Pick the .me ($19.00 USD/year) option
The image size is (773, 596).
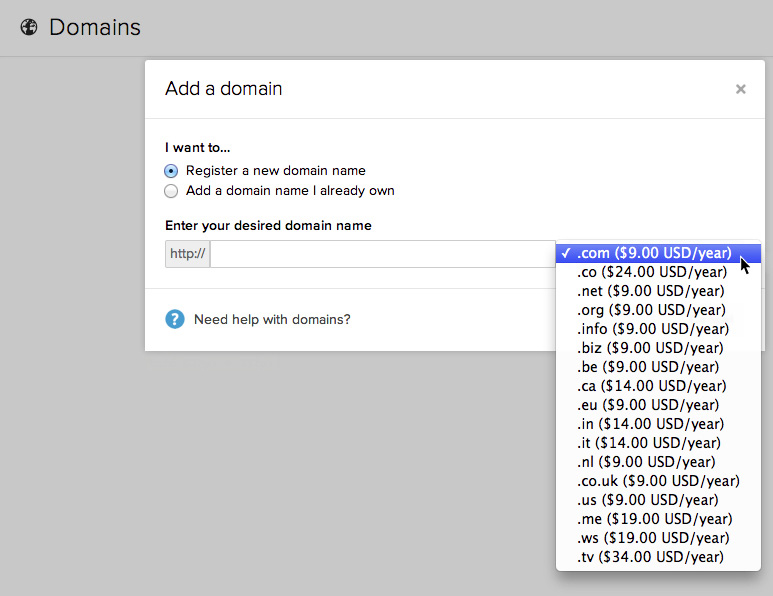pos(658,519)
